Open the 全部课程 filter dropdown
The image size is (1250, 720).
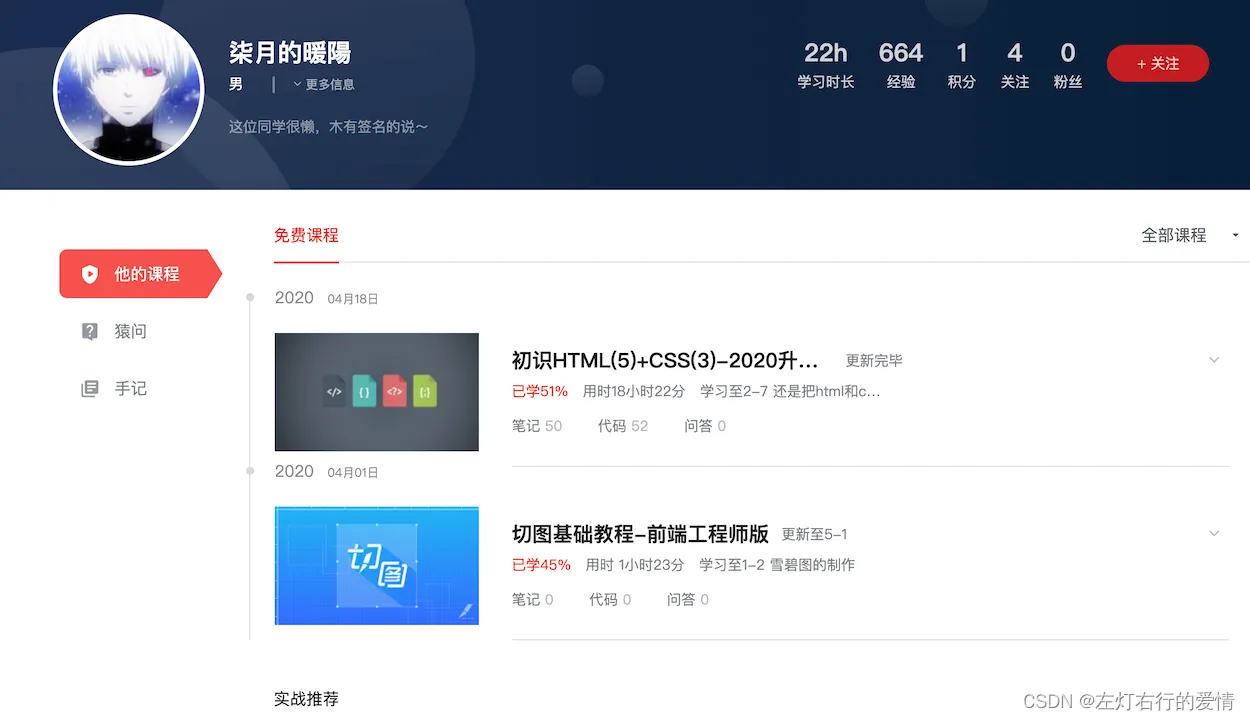(1190, 235)
